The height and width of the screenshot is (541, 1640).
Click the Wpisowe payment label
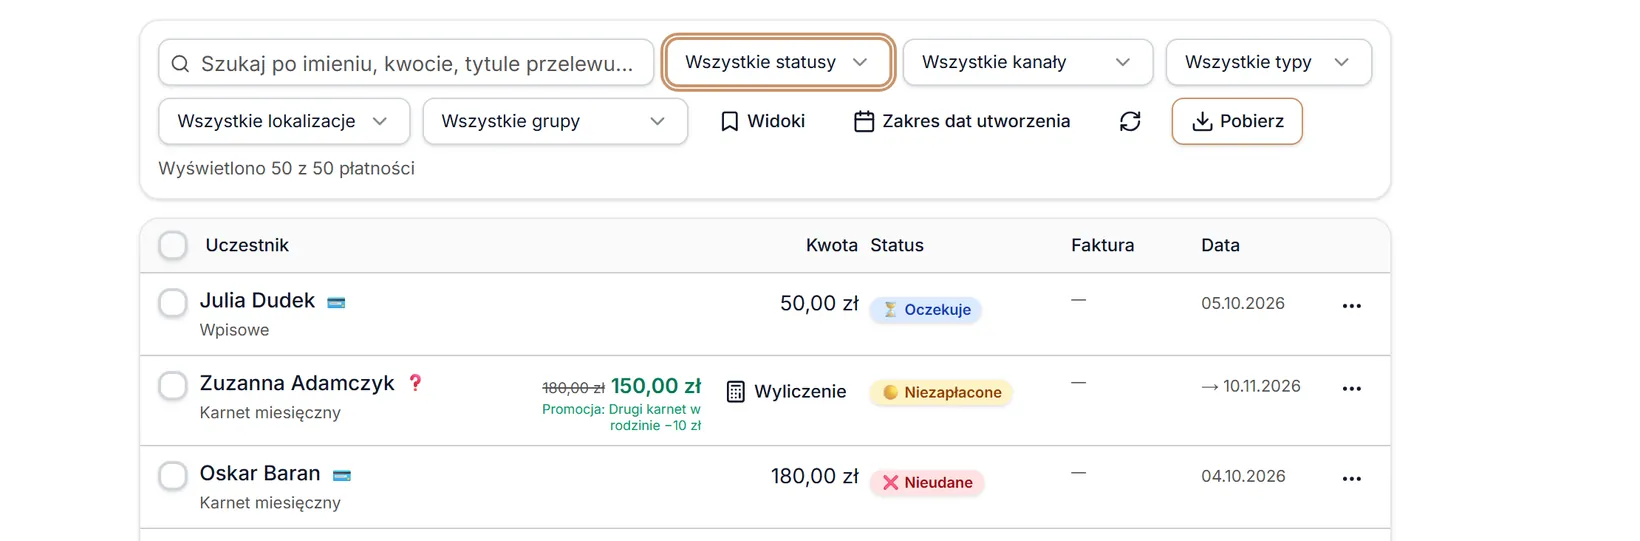[234, 330]
